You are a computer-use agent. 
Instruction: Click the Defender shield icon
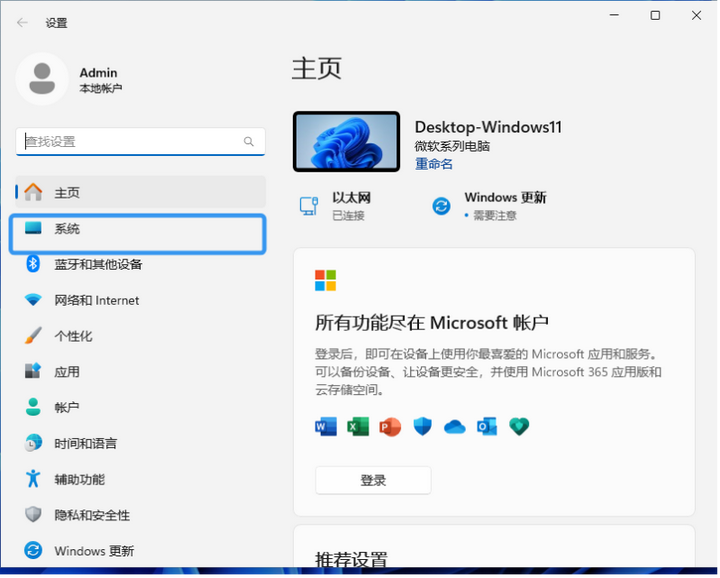point(423,427)
